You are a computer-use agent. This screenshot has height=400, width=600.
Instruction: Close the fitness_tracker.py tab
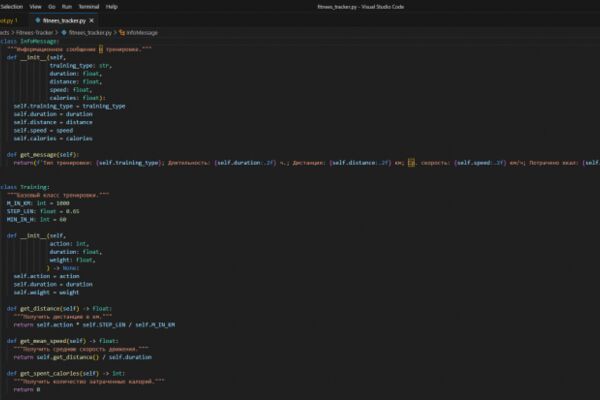click(91, 20)
